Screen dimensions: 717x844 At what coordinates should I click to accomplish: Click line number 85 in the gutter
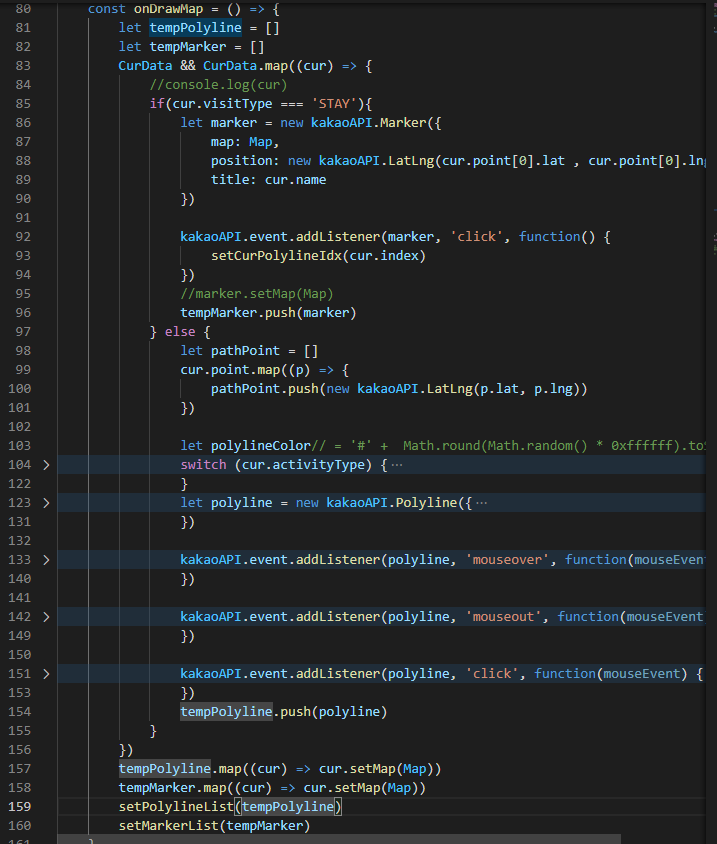23,103
